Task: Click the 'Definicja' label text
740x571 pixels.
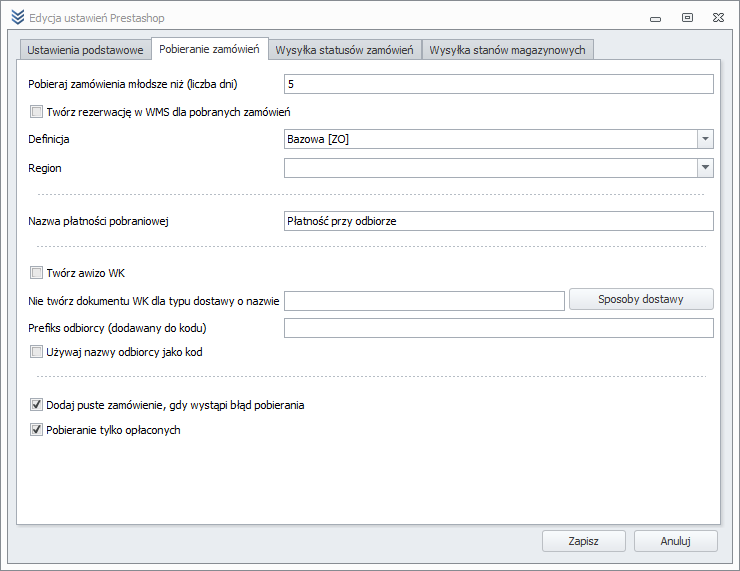Action: [x=49, y=139]
